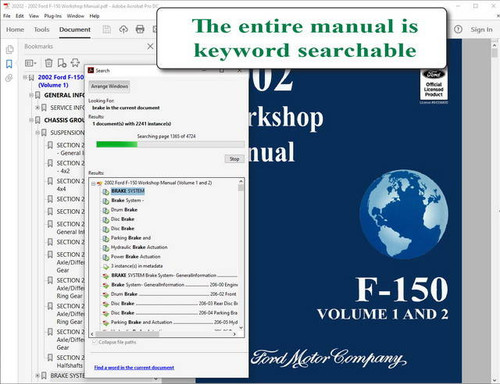Viewport: 500px width, 384px height.
Task: Close the Bookmarks panel with X
Action: click(x=150, y=46)
